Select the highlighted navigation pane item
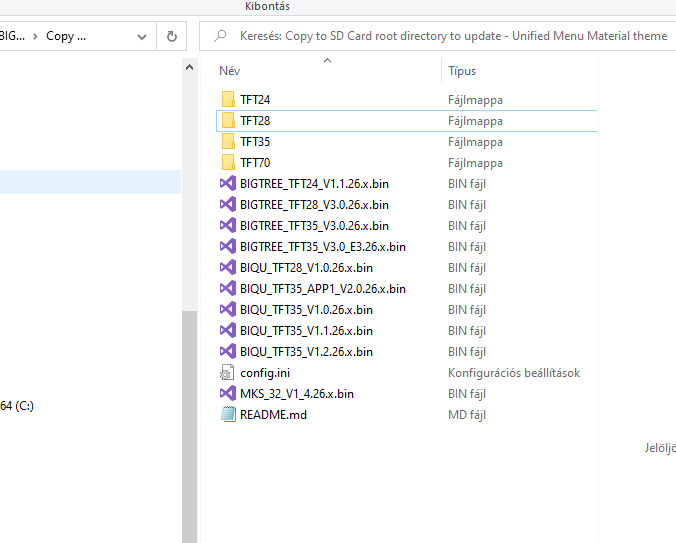Screen dimensions: 676x543 pos(91,182)
